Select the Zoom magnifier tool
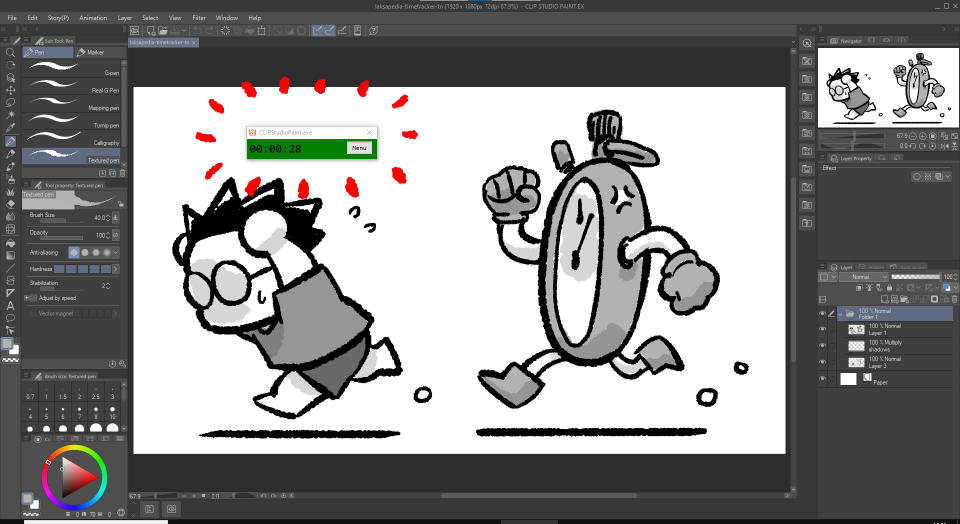 click(x=10, y=52)
